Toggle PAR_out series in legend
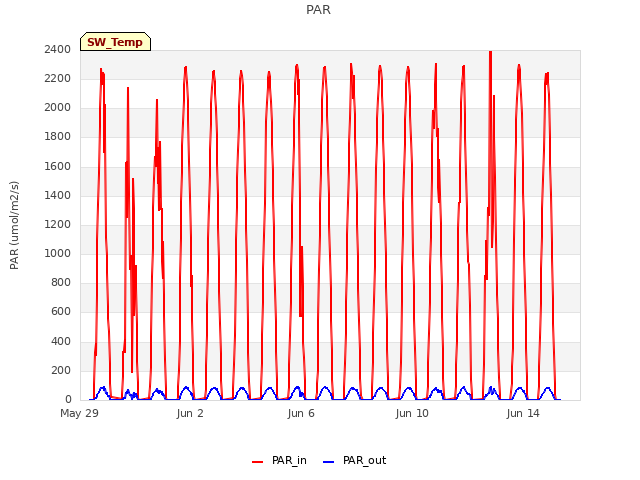 (354, 461)
